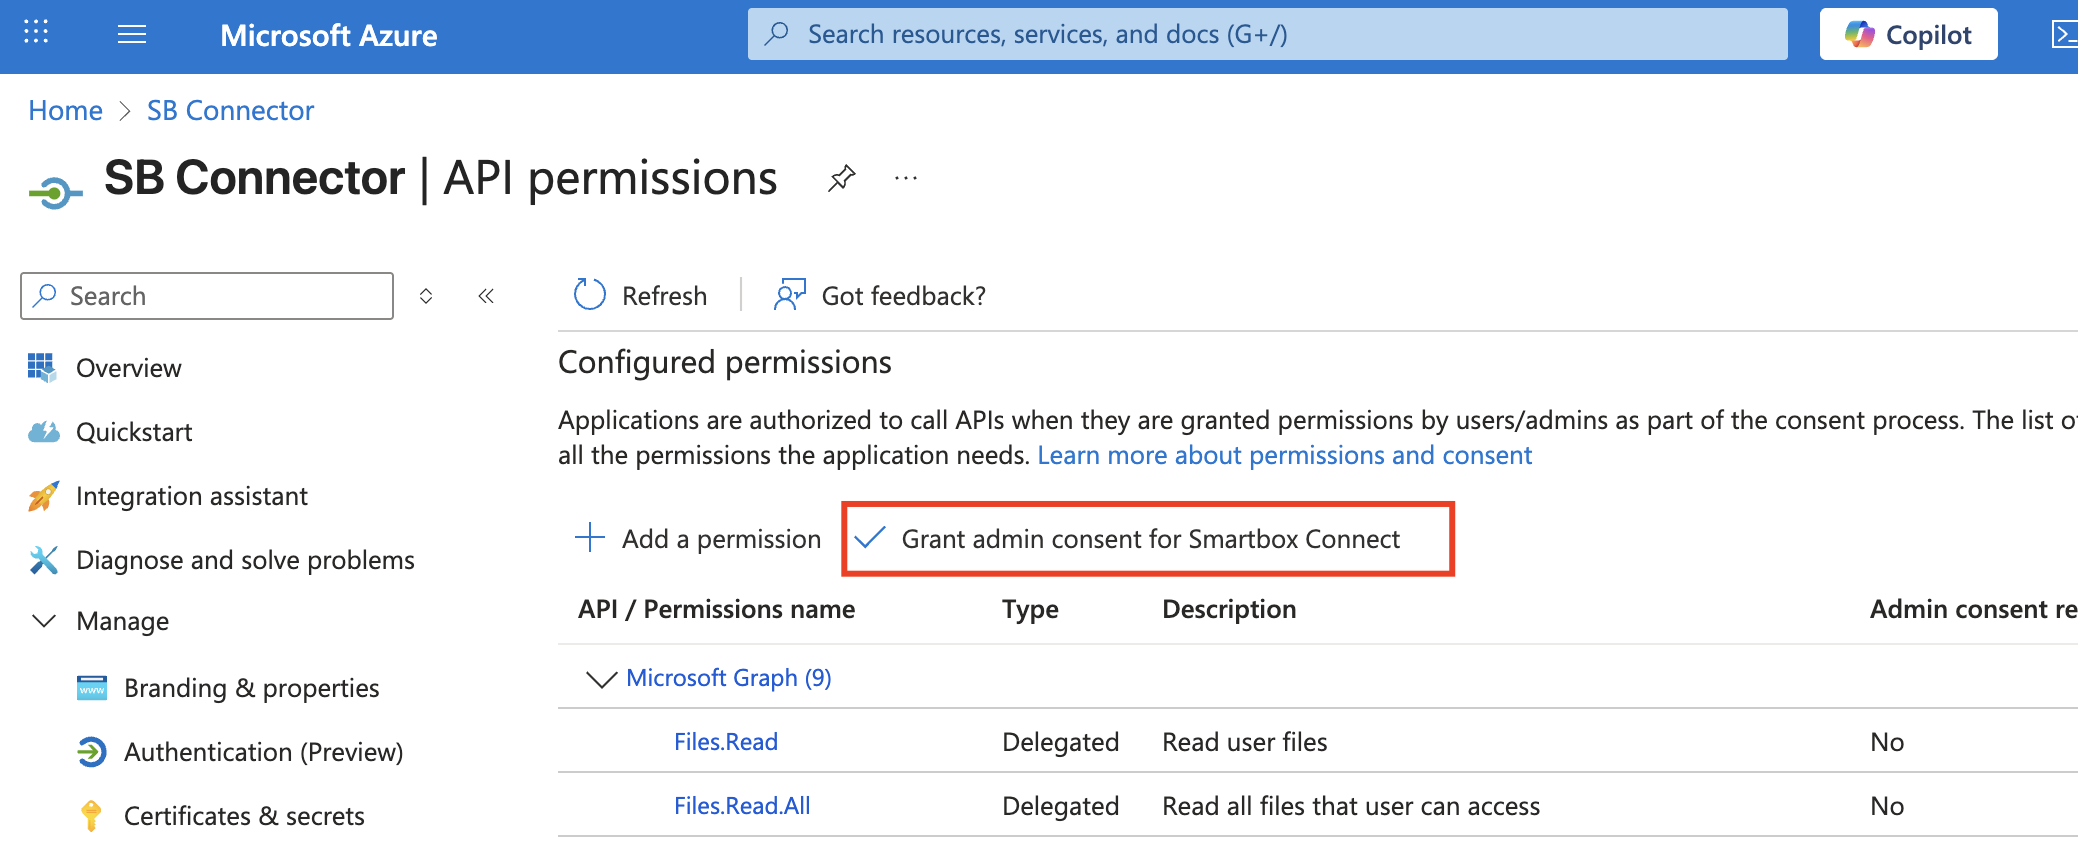
Task: Open Diagnose and solve problems
Action: (x=245, y=560)
